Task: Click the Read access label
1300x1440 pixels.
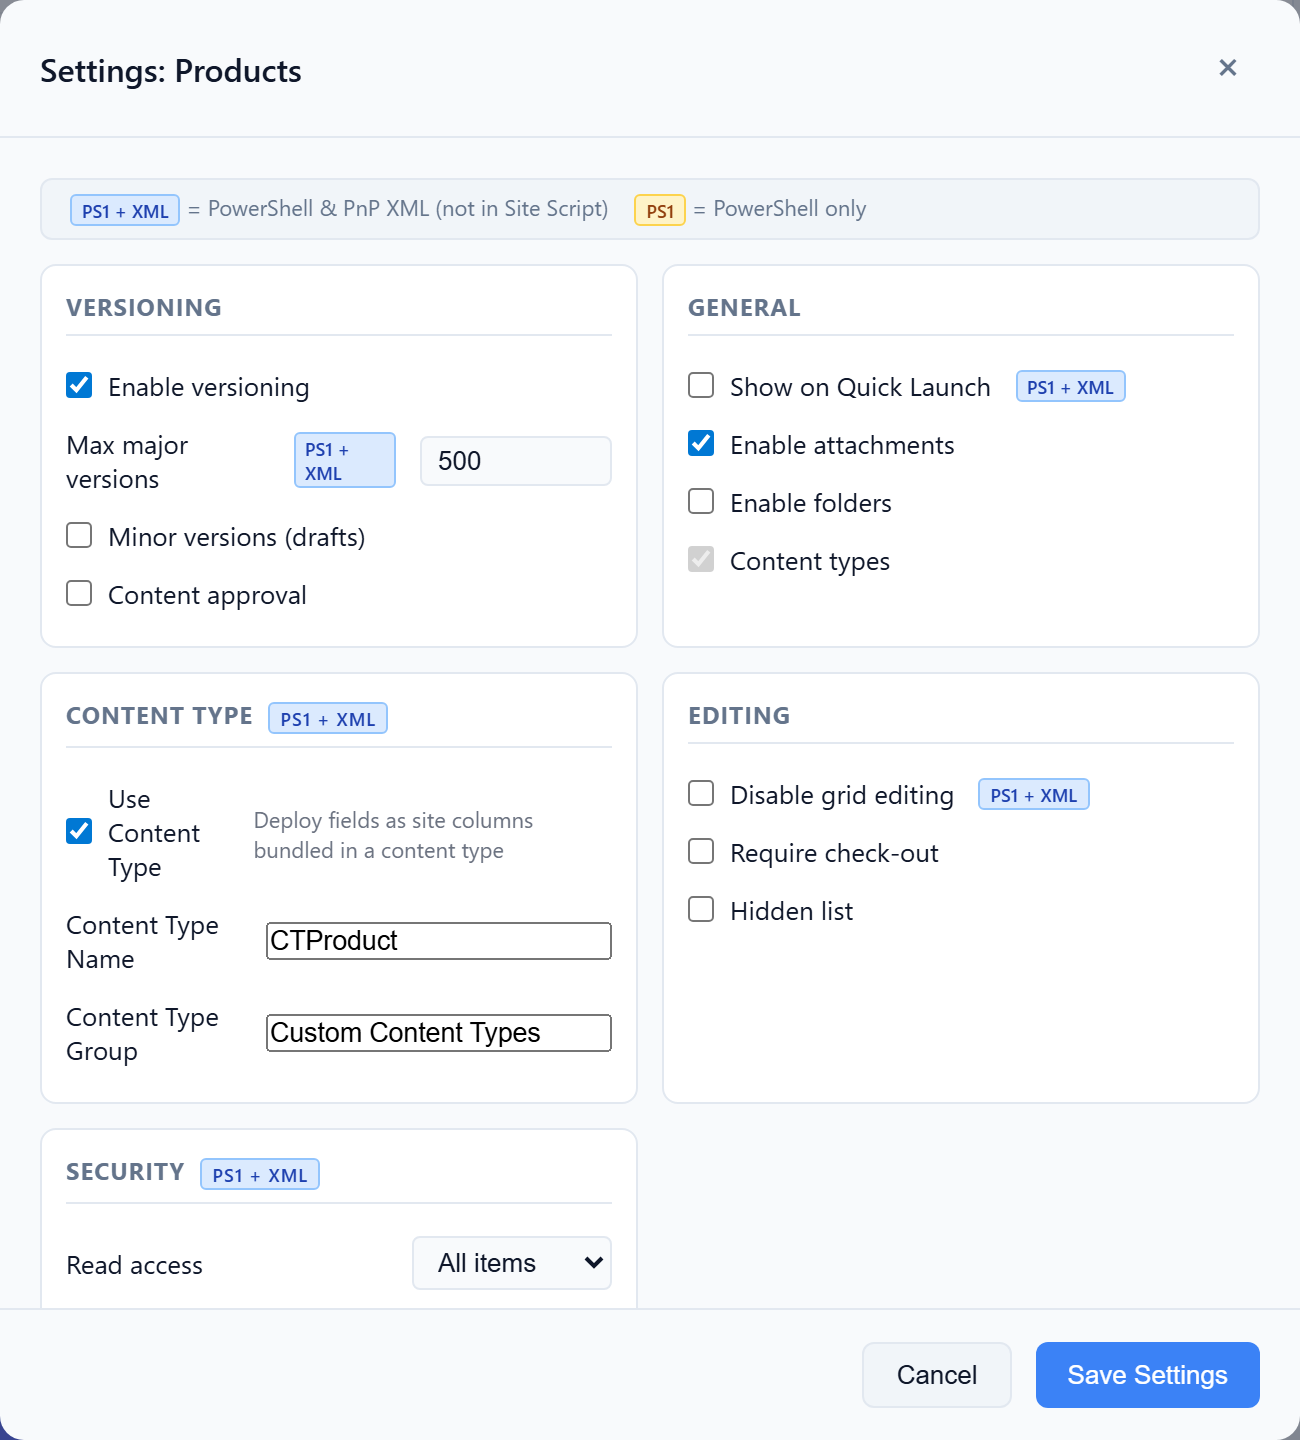Action: point(135,1265)
